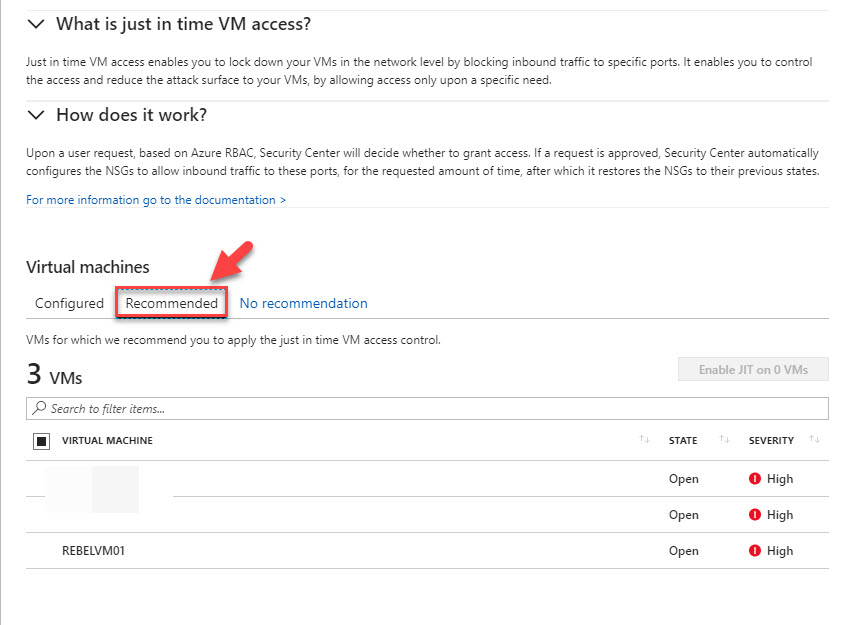Image resolution: width=852 pixels, height=625 pixels.
Task: Select the Recommended tab
Action: point(171,303)
